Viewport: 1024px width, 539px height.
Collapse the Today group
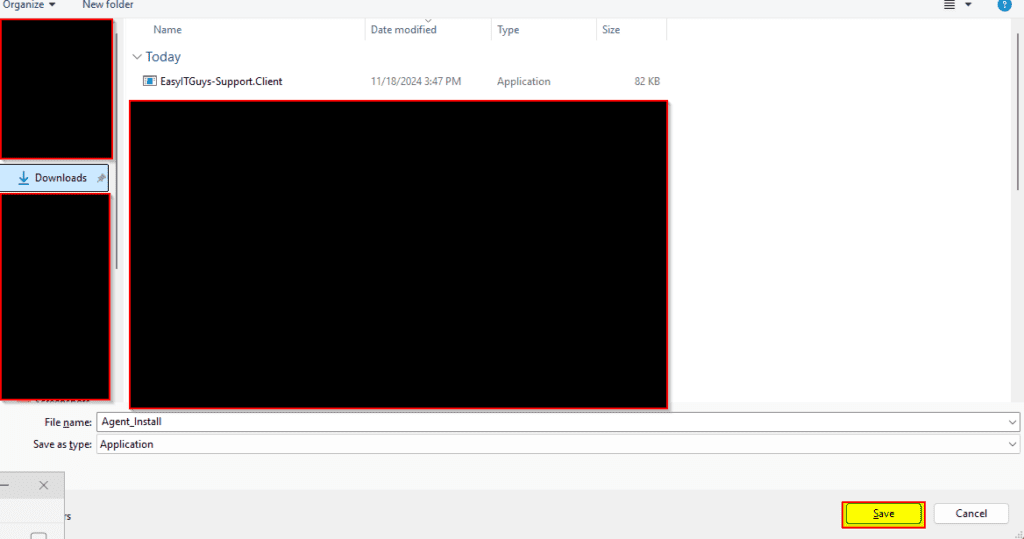137,57
